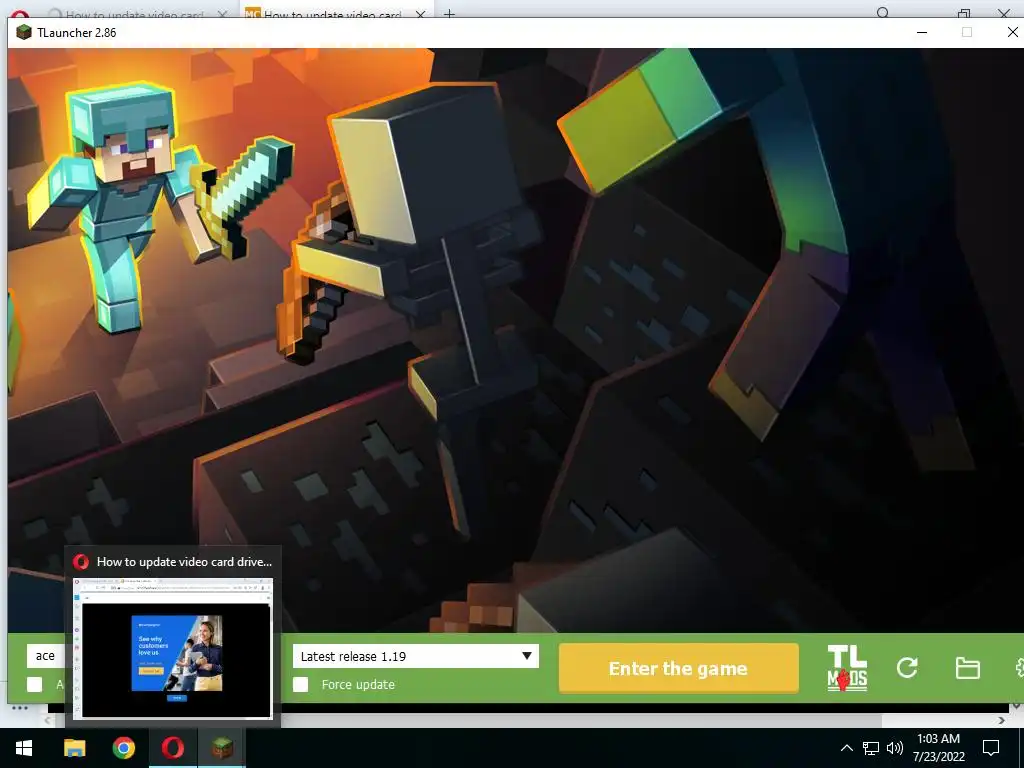Show hidden system tray icons
This screenshot has width=1024, height=768.
click(846, 748)
